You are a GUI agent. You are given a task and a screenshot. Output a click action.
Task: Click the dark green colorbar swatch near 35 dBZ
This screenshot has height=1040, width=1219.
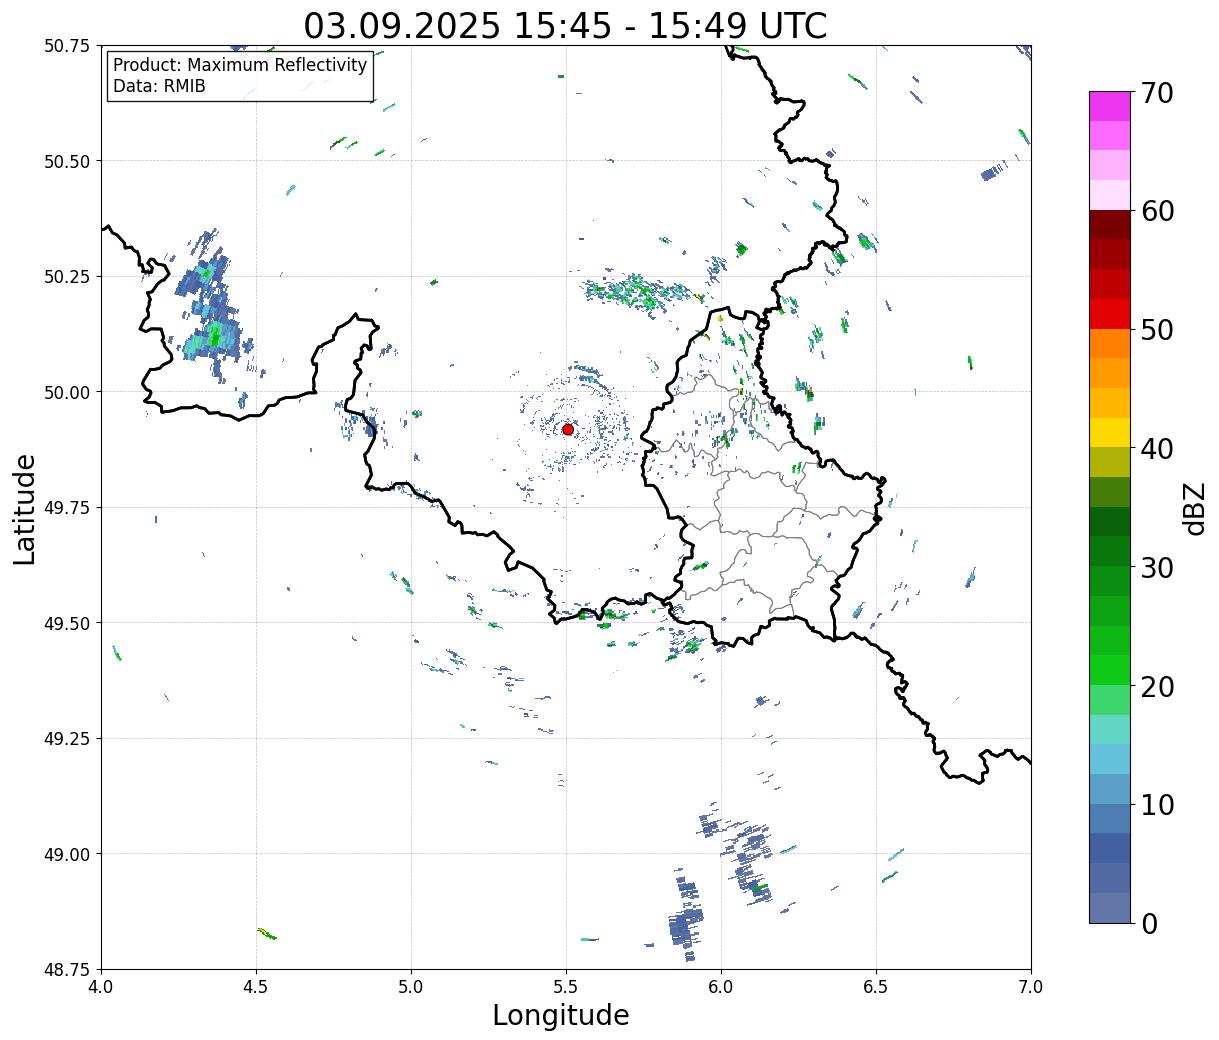pos(1110,521)
